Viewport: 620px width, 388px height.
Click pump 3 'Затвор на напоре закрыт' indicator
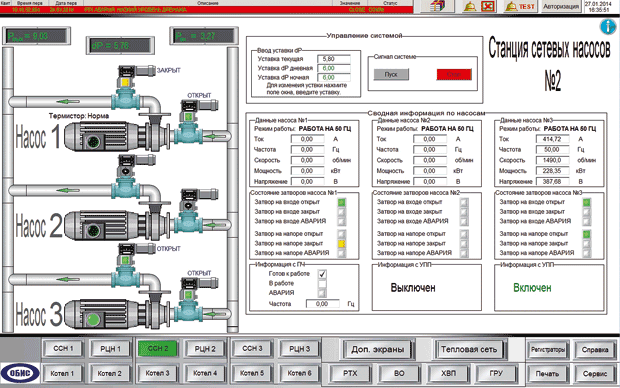pyautogui.click(x=587, y=244)
